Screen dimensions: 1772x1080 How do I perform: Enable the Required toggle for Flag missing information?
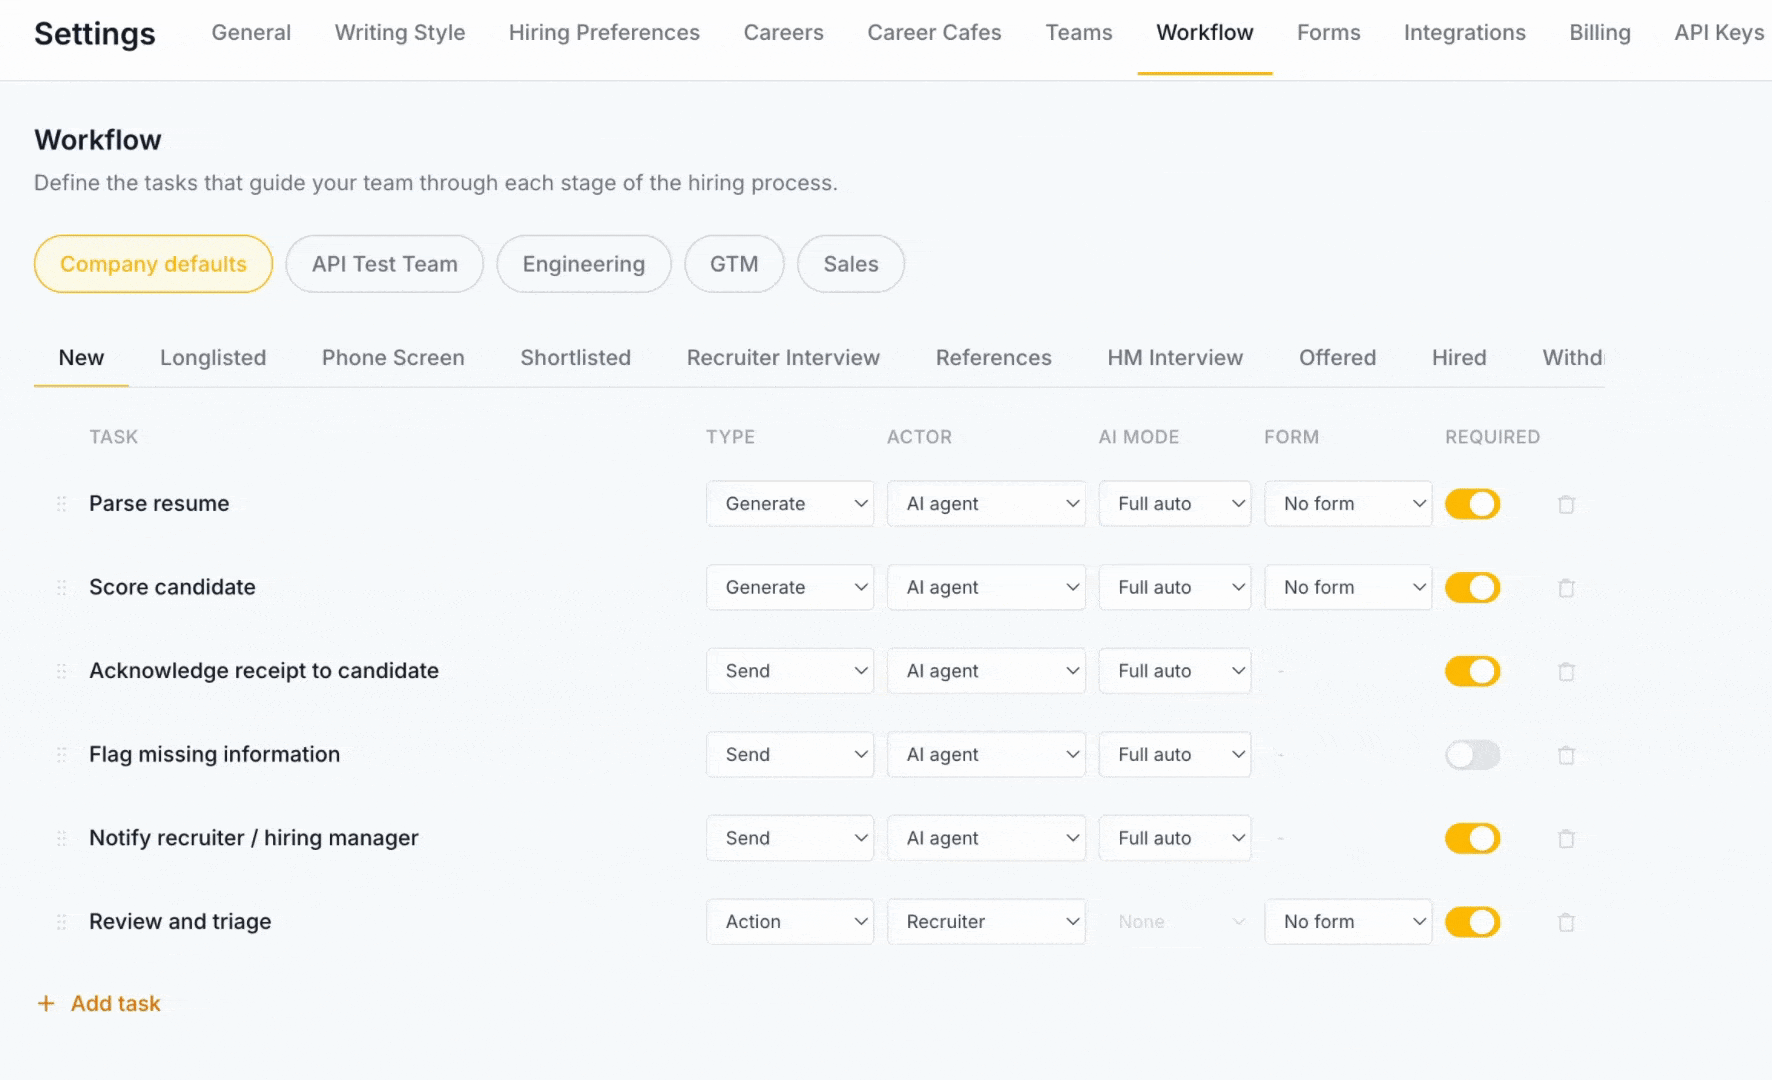point(1471,754)
